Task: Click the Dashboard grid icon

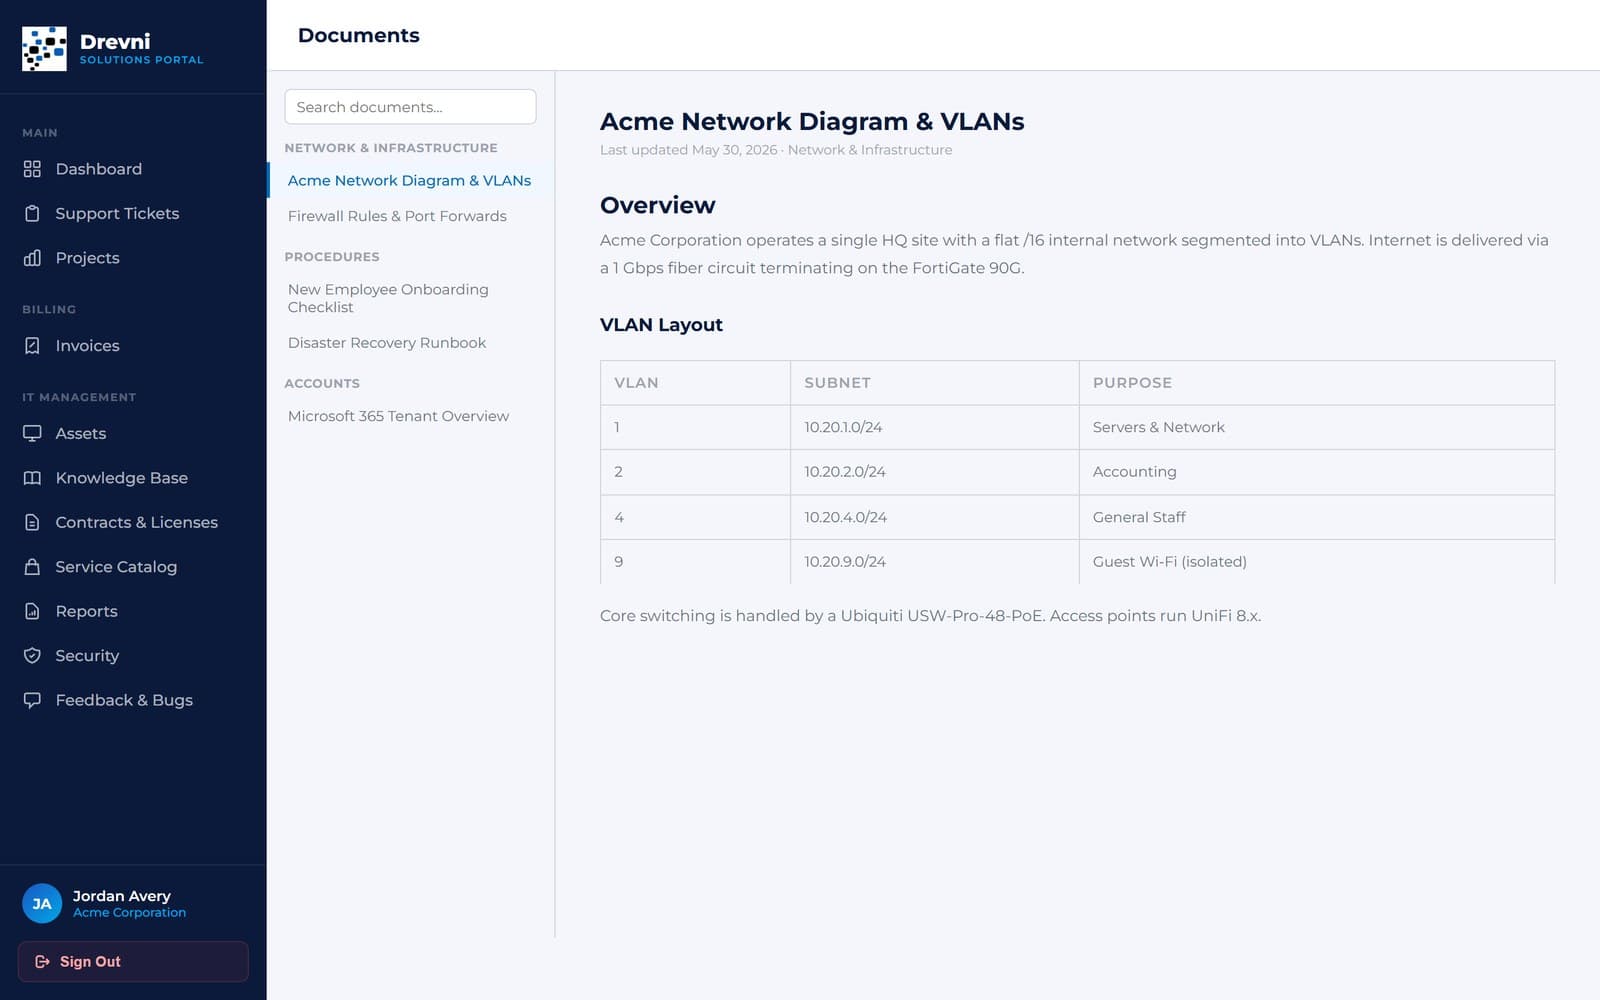Action: pos(32,169)
